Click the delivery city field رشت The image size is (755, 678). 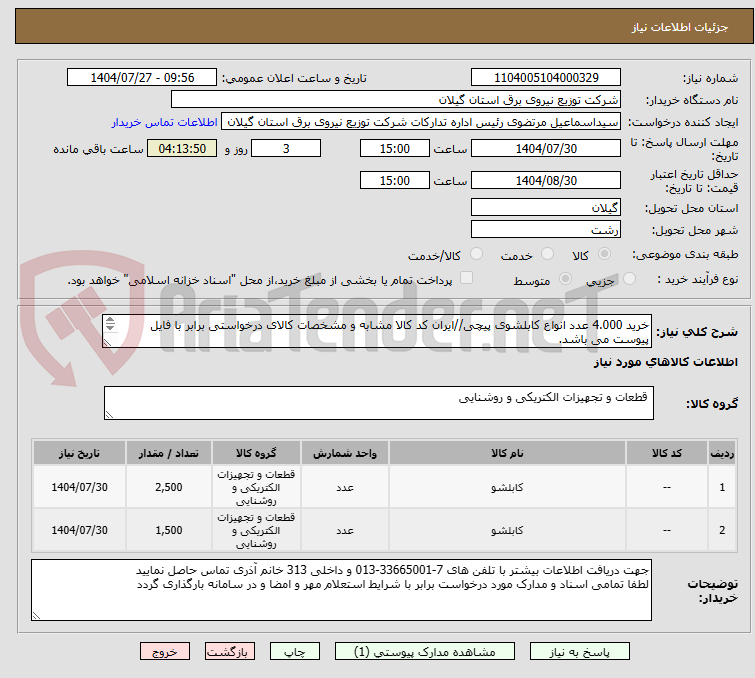tap(546, 230)
